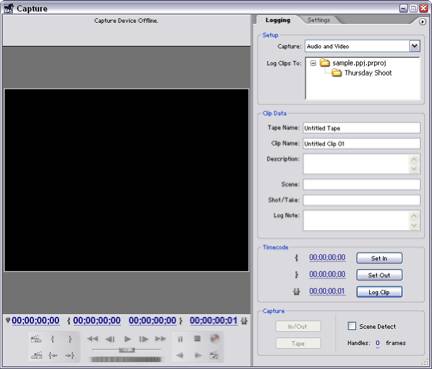Pause the tape playback
Image resolution: width=432 pixels, height=369 pixels.
[x=180, y=339]
